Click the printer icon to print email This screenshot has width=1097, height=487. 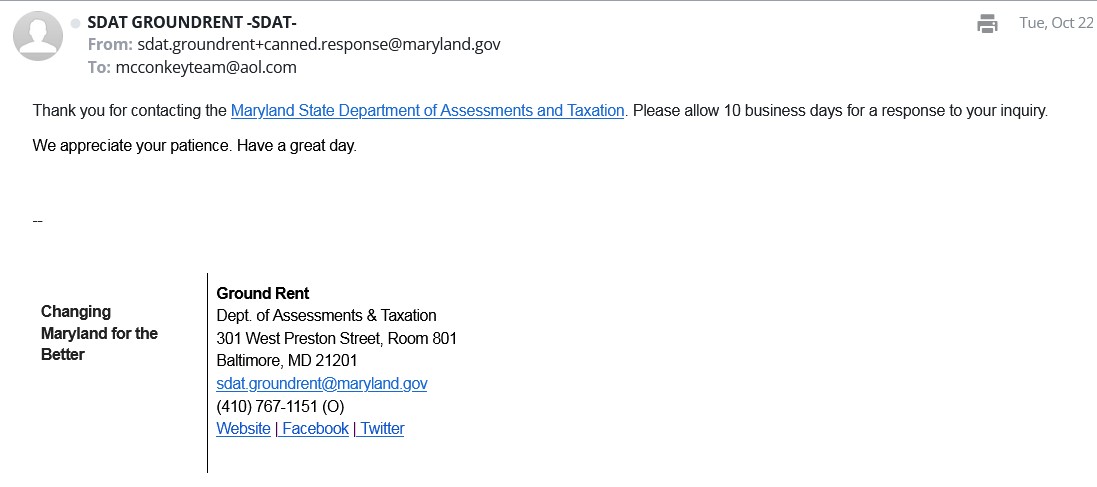tap(988, 24)
